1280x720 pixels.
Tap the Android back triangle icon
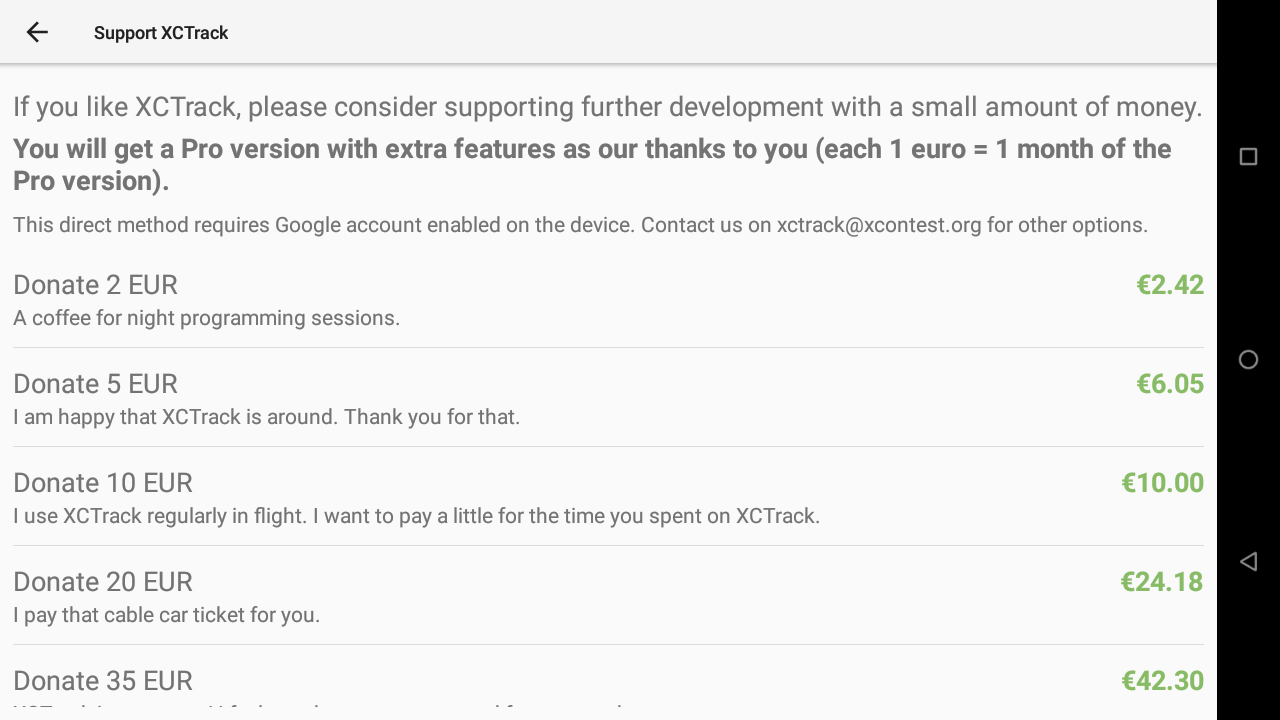[1248, 561]
